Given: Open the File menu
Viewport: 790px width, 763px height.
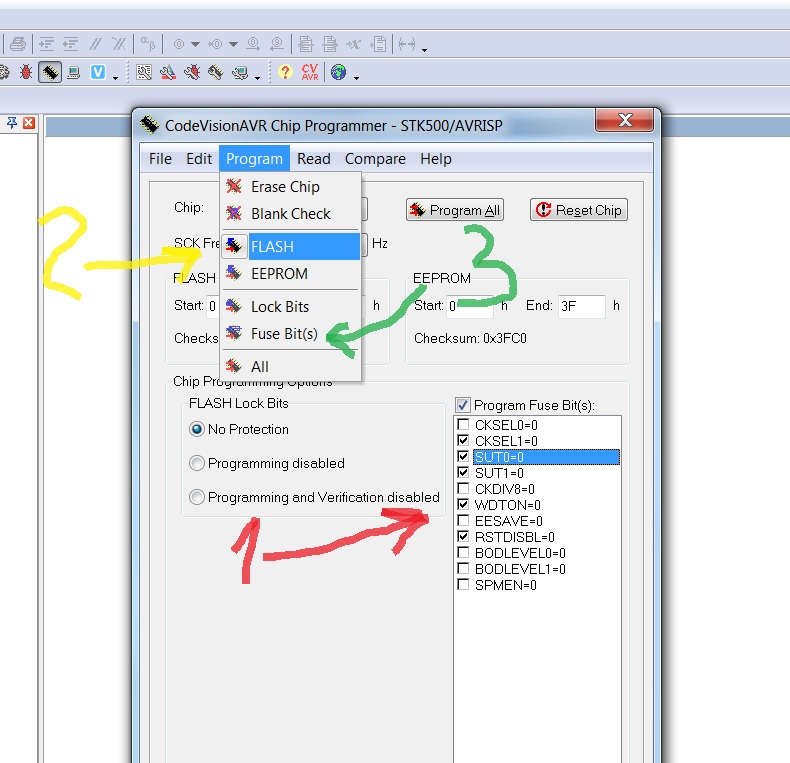Looking at the screenshot, I should (x=160, y=159).
